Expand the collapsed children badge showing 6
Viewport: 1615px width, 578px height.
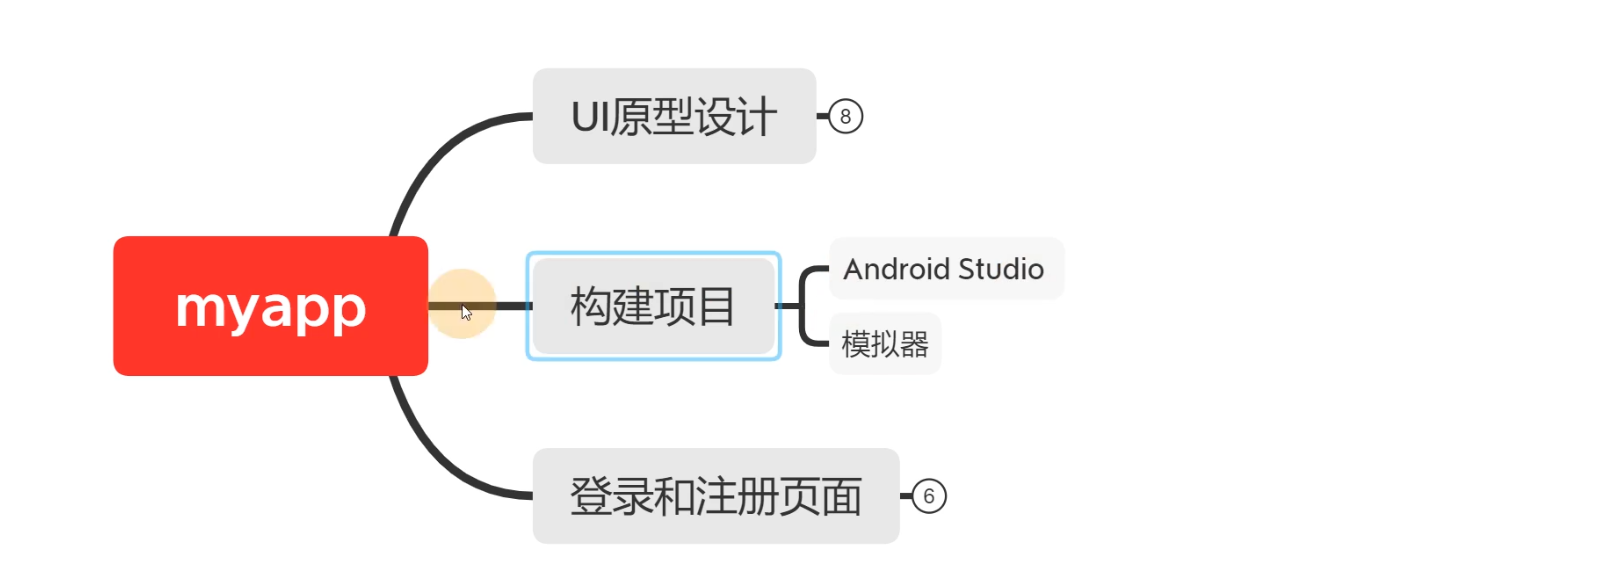pos(929,496)
